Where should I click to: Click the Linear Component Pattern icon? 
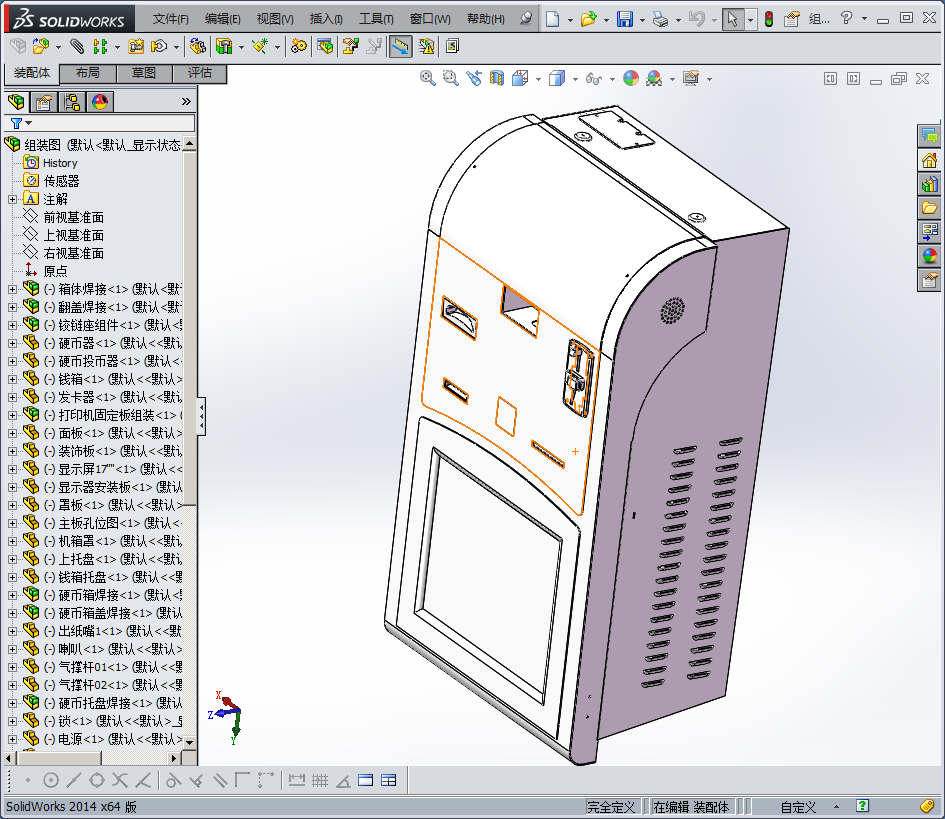point(100,46)
